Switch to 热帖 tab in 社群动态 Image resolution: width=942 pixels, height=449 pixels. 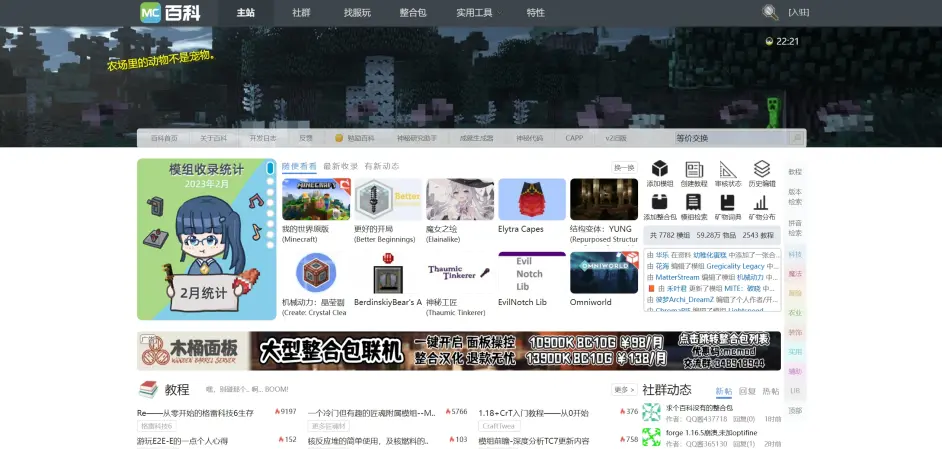coord(771,391)
